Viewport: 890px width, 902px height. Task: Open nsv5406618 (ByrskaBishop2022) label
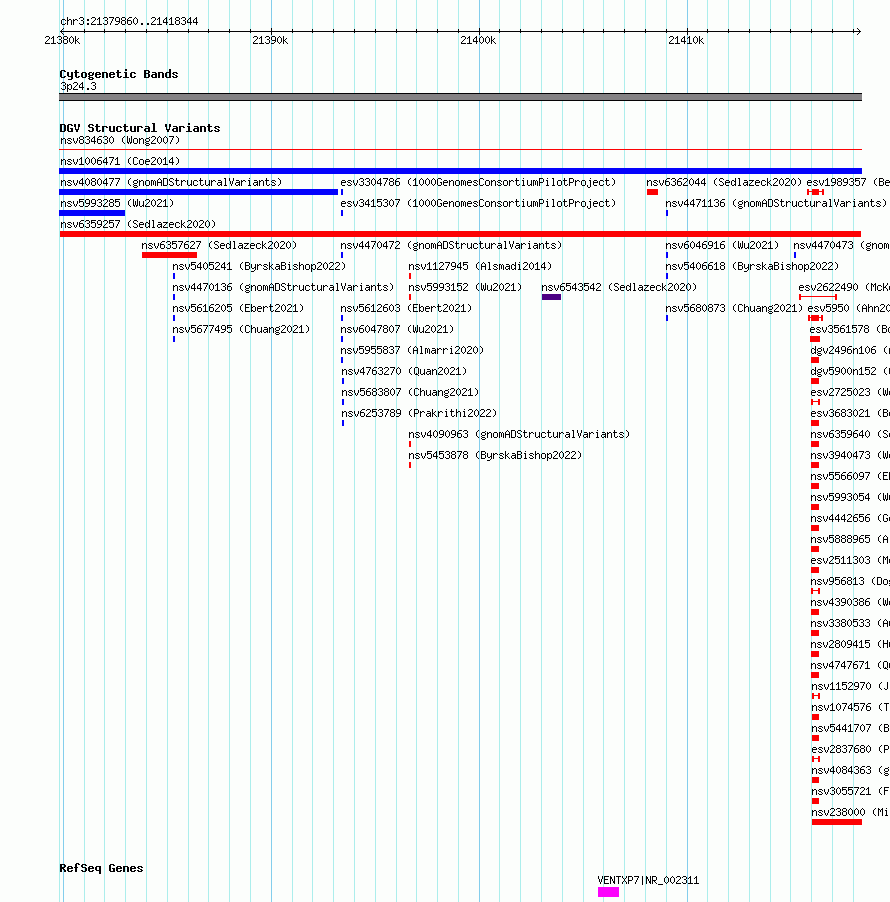752,266
